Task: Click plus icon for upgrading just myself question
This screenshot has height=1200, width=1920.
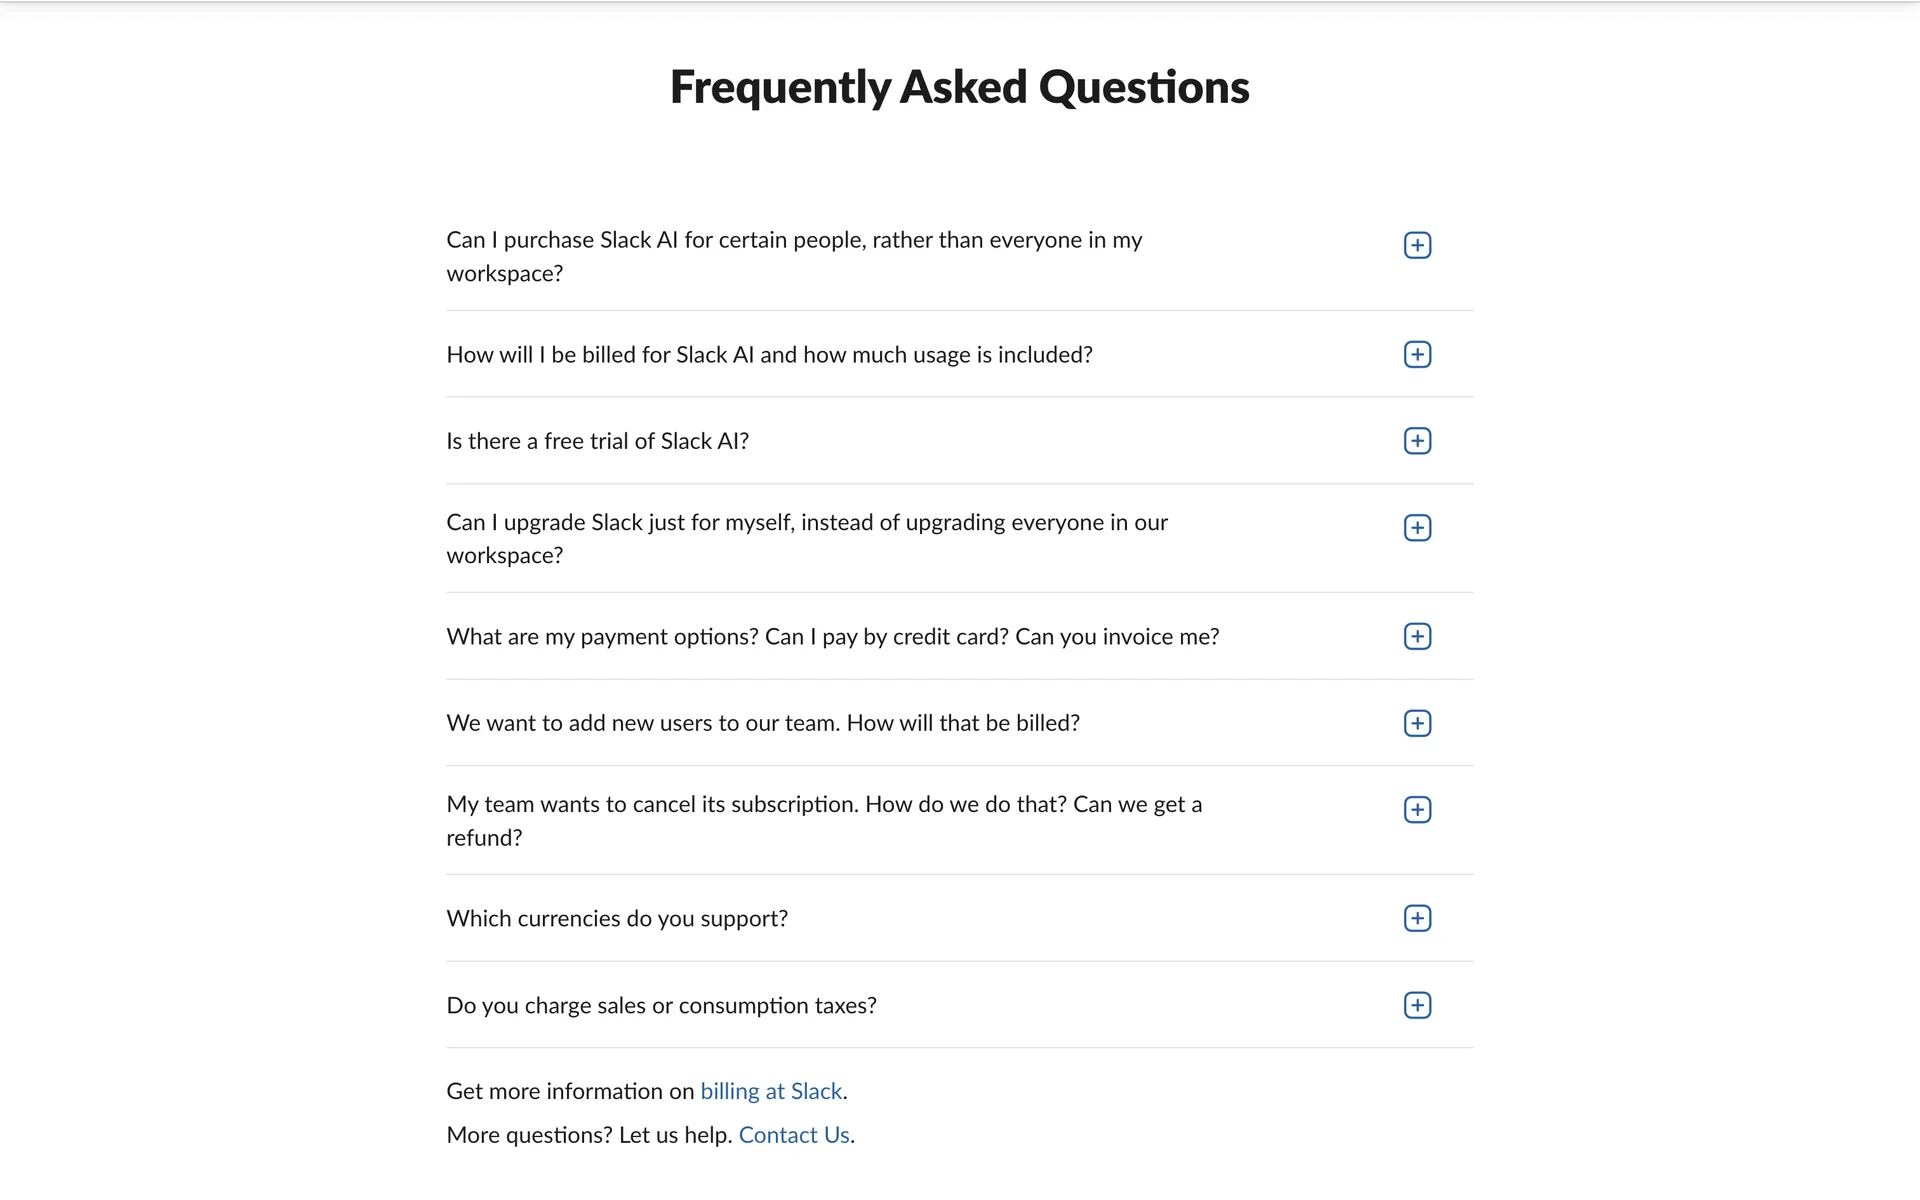Action: coord(1417,528)
